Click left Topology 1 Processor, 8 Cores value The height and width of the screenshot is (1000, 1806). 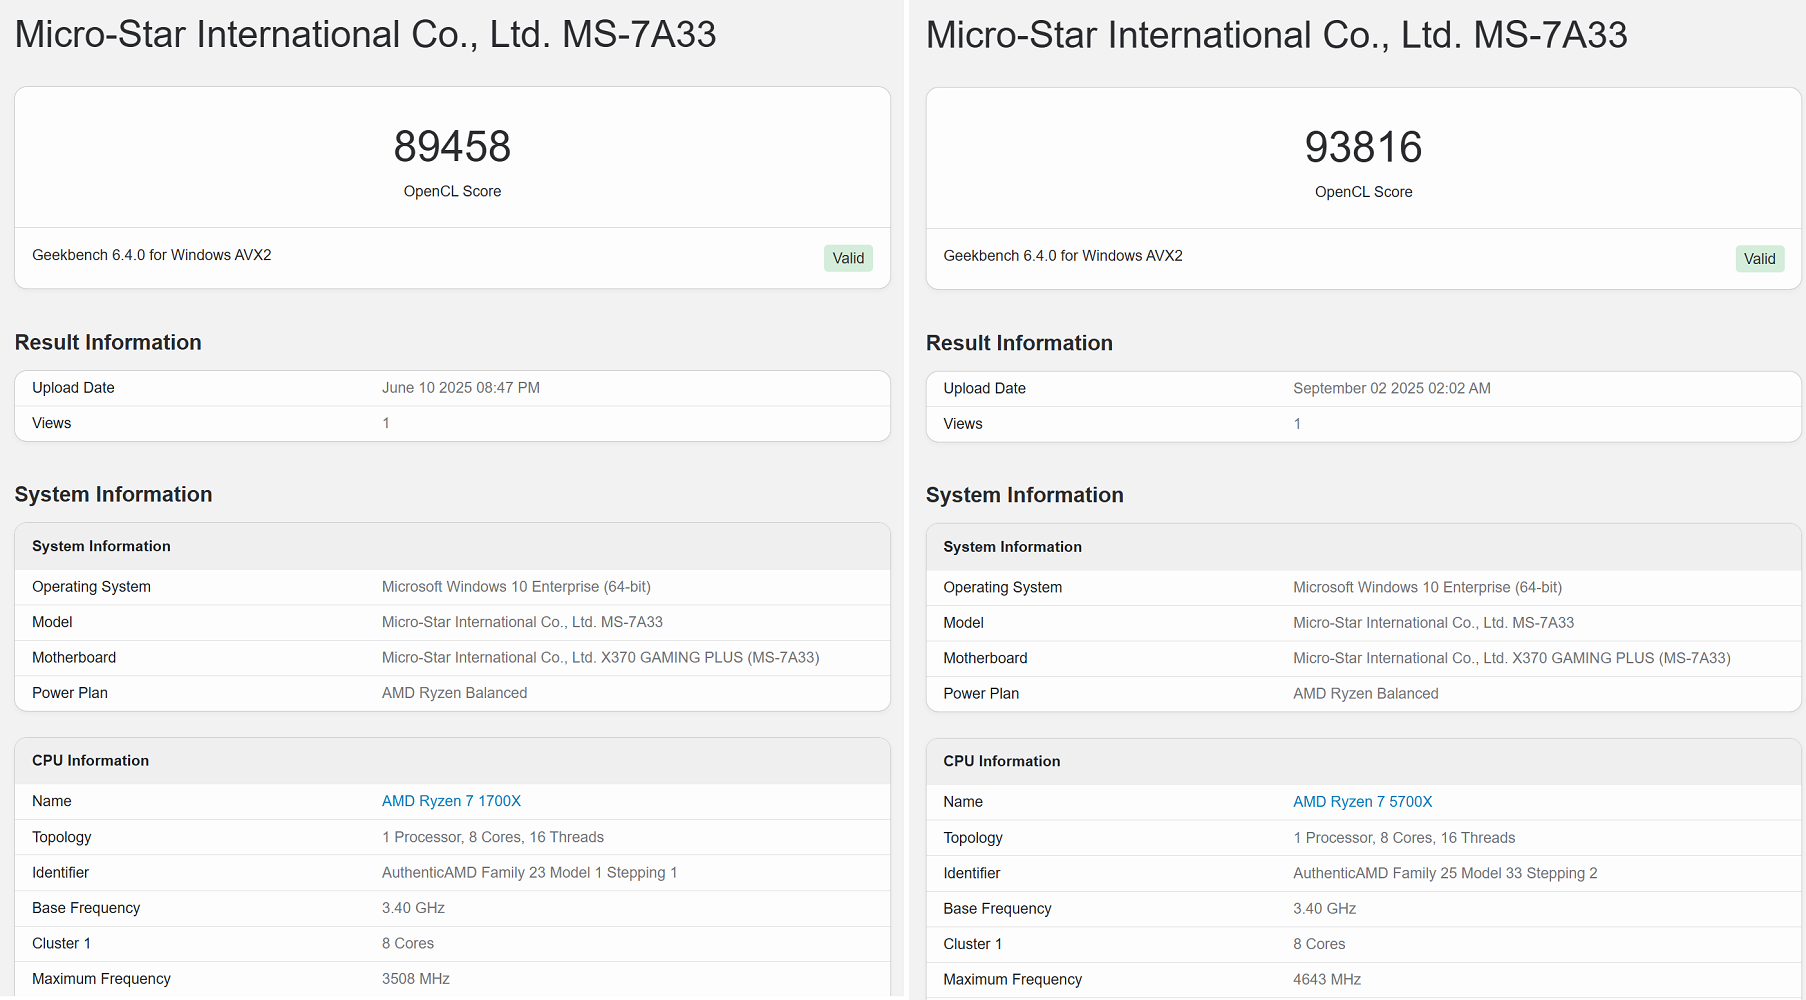[x=493, y=837]
